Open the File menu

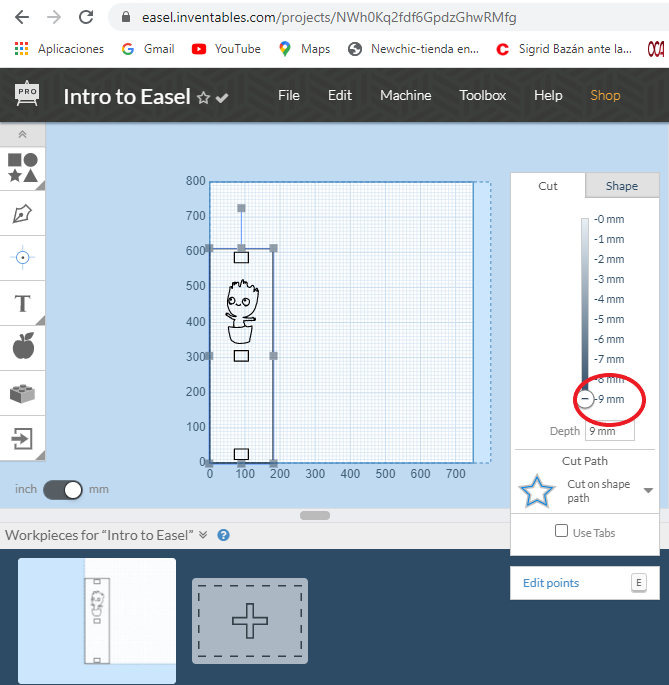[289, 95]
